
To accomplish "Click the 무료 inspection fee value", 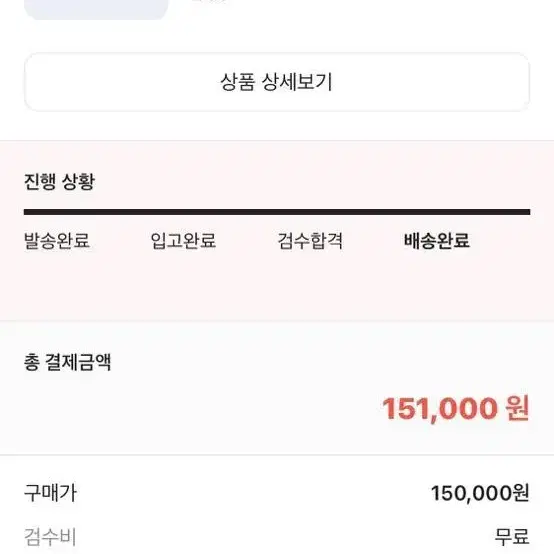I will tap(512, 537).
